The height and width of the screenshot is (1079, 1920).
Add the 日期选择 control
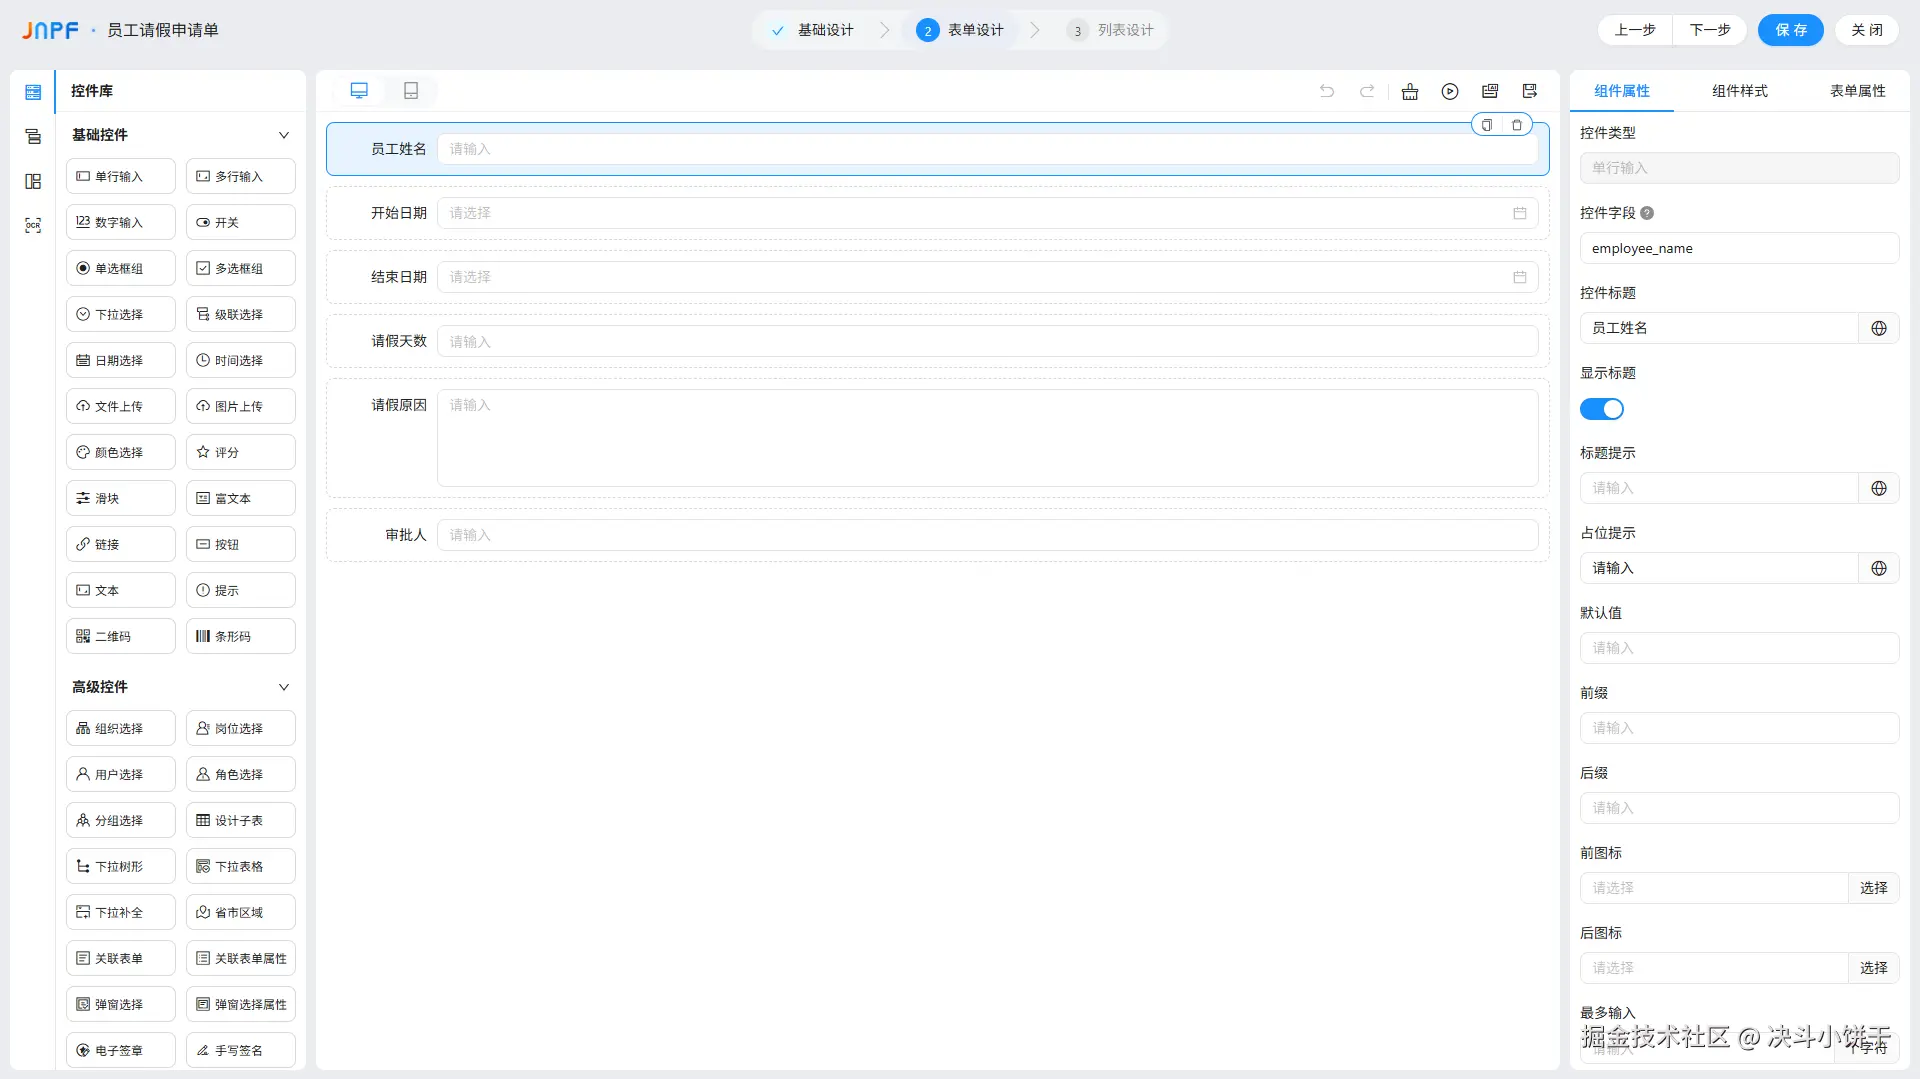(x=121, y=360)
